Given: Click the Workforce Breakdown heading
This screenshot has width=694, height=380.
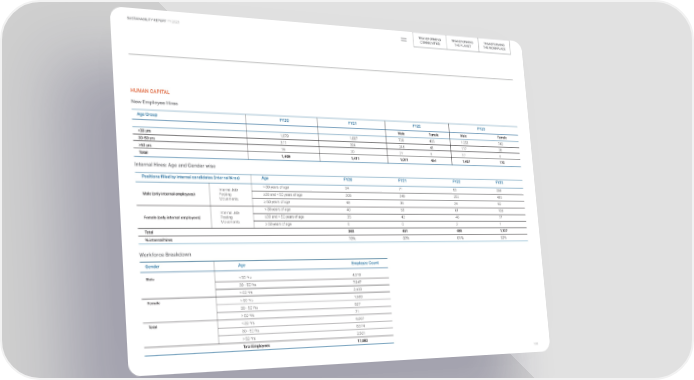Looking at the screenshot, I should [165, 255].
